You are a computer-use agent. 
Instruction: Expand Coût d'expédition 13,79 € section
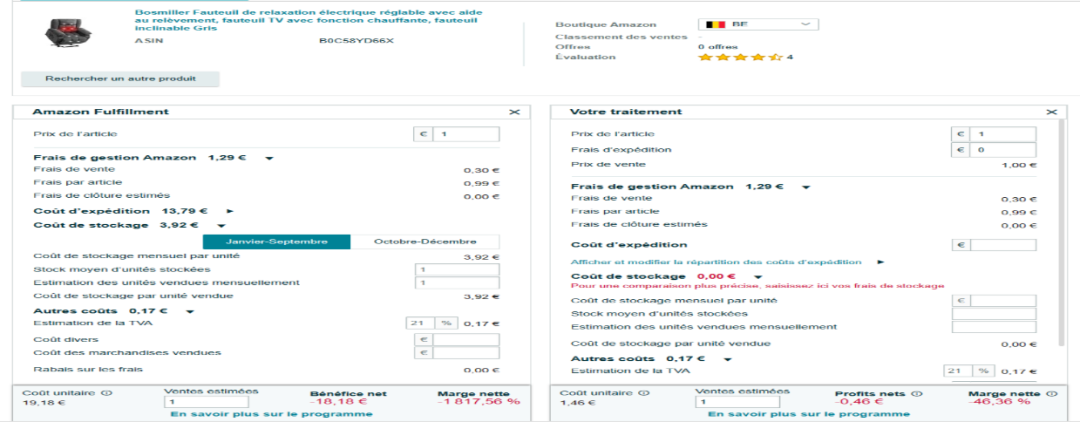(230, 211)
